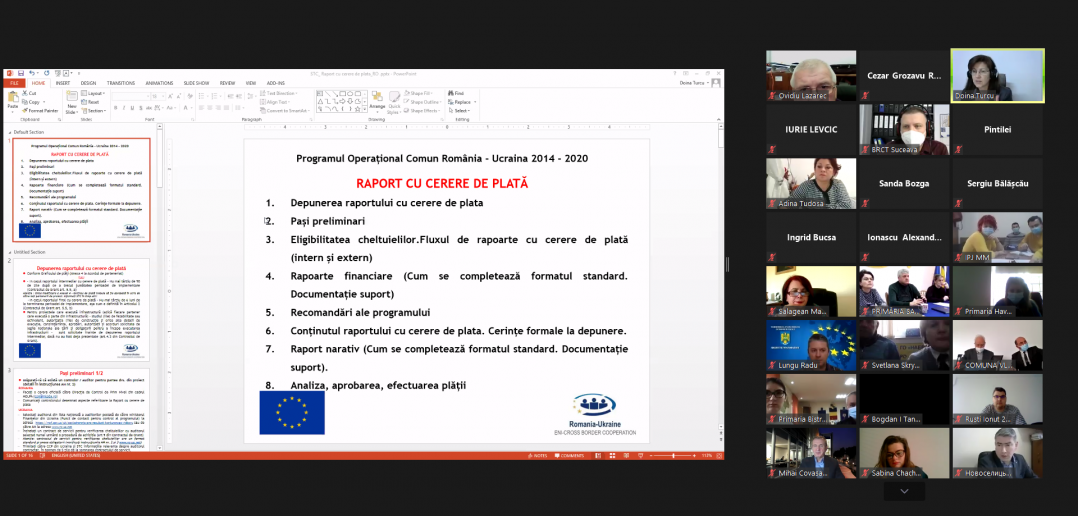1078x516 pixels.
Task: Click the Reset button in Slides group
Action: coord(93,102)
